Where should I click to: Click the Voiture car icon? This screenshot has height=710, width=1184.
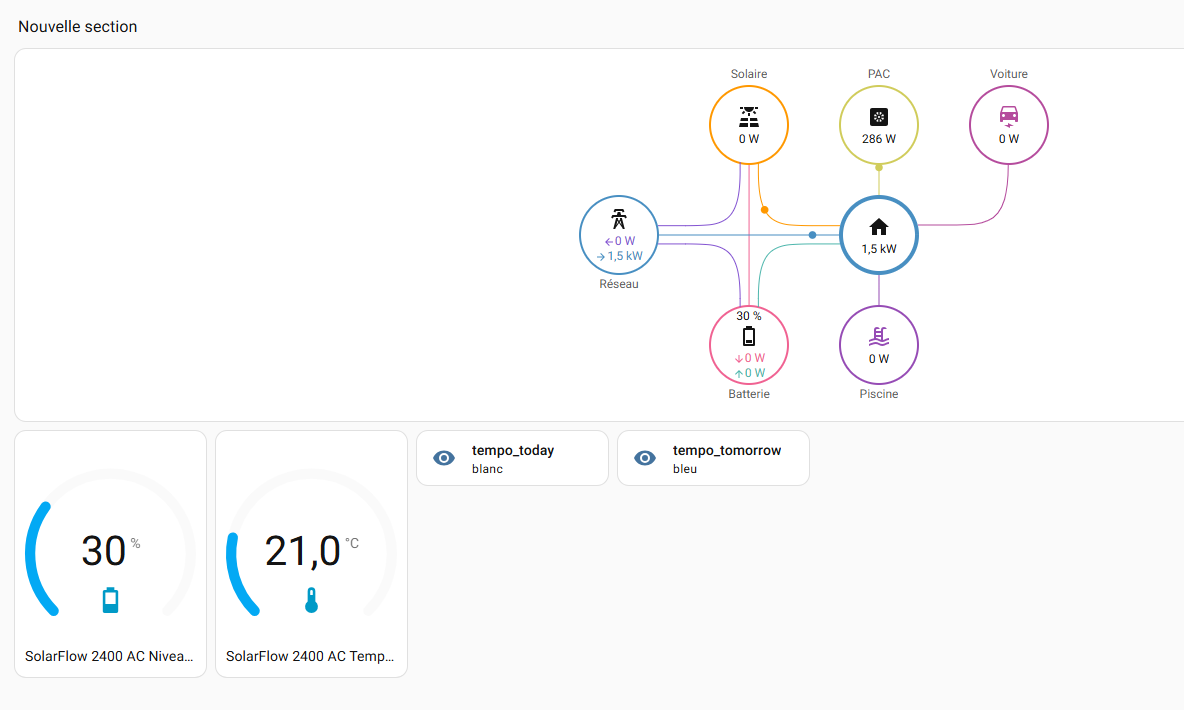click(x=1009, y=115)
